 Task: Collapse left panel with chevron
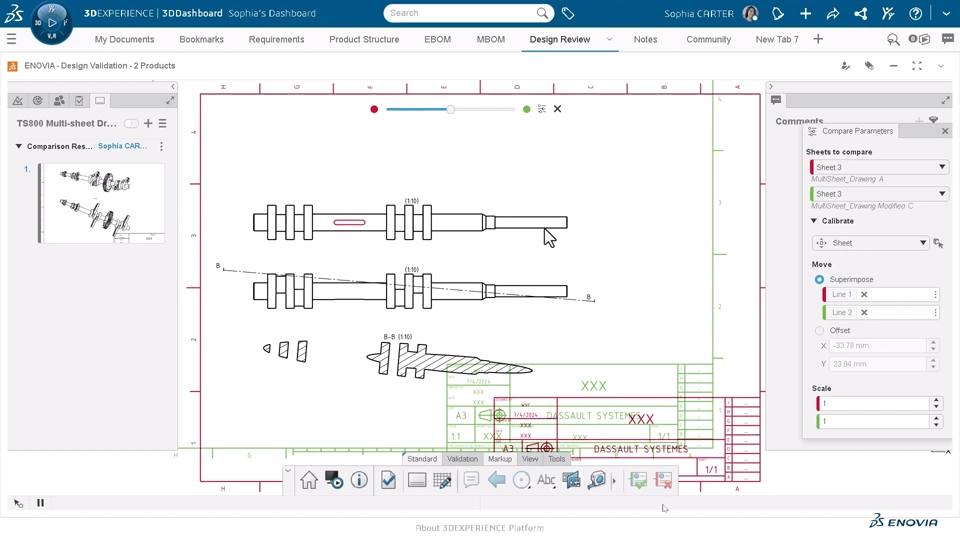click(x=173, y=86)
